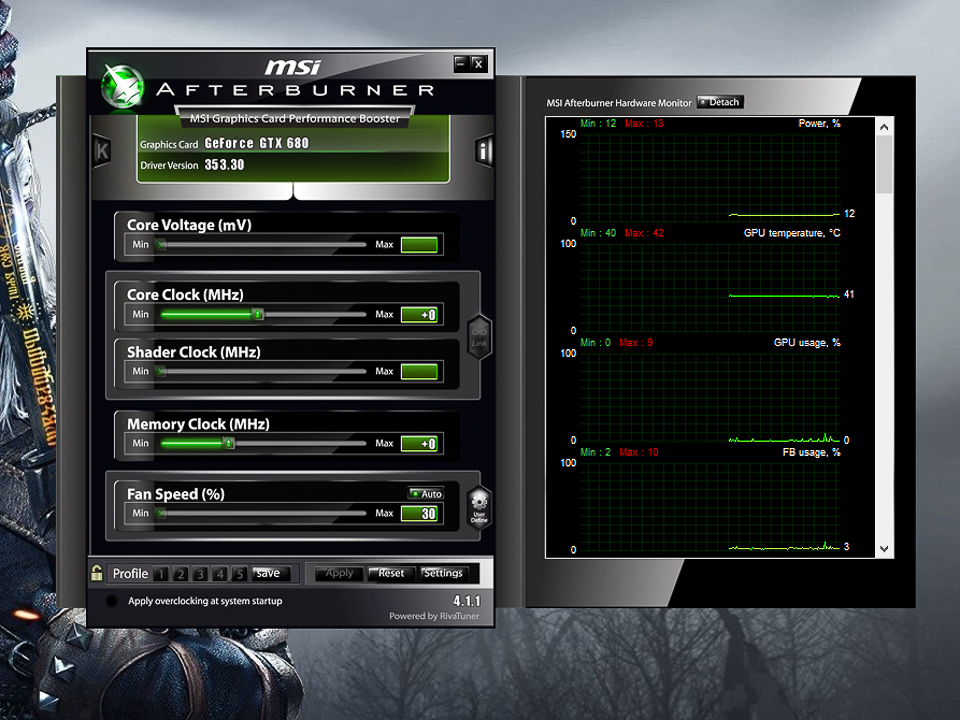Click the Core Voltage value box
This screenshot has height=720, width=960.
[419, 245]
